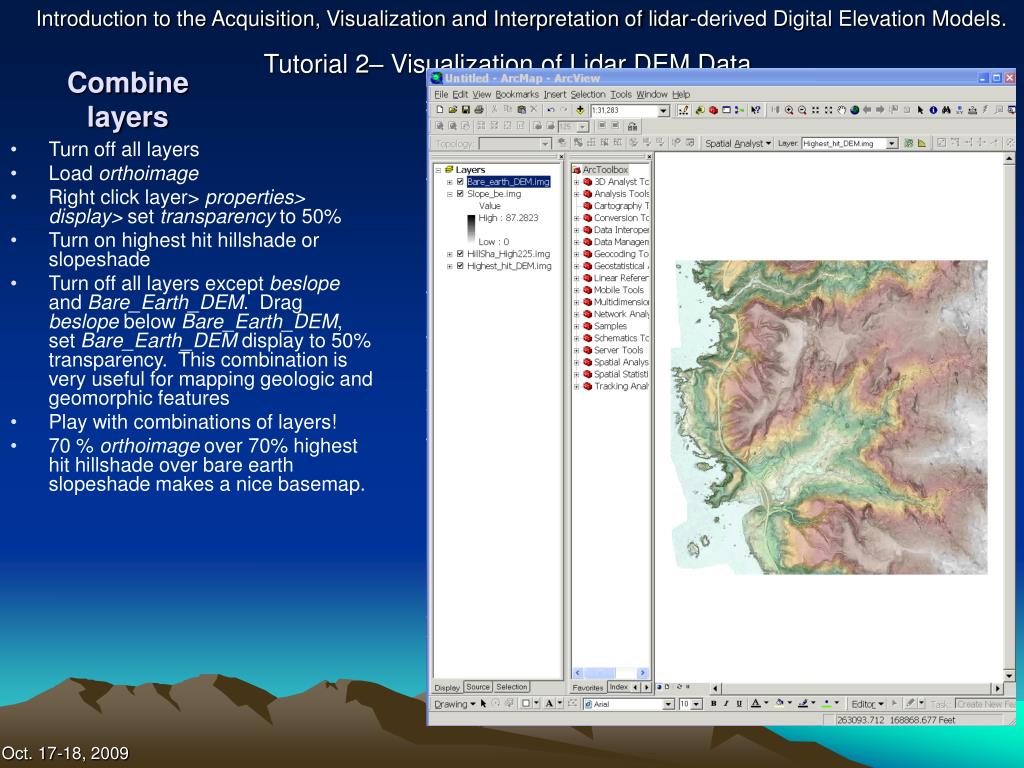The height and width of the screenshot is (768, 1024).
Task: Go back to previous extent arrow
Action: (x=867, y=110)
